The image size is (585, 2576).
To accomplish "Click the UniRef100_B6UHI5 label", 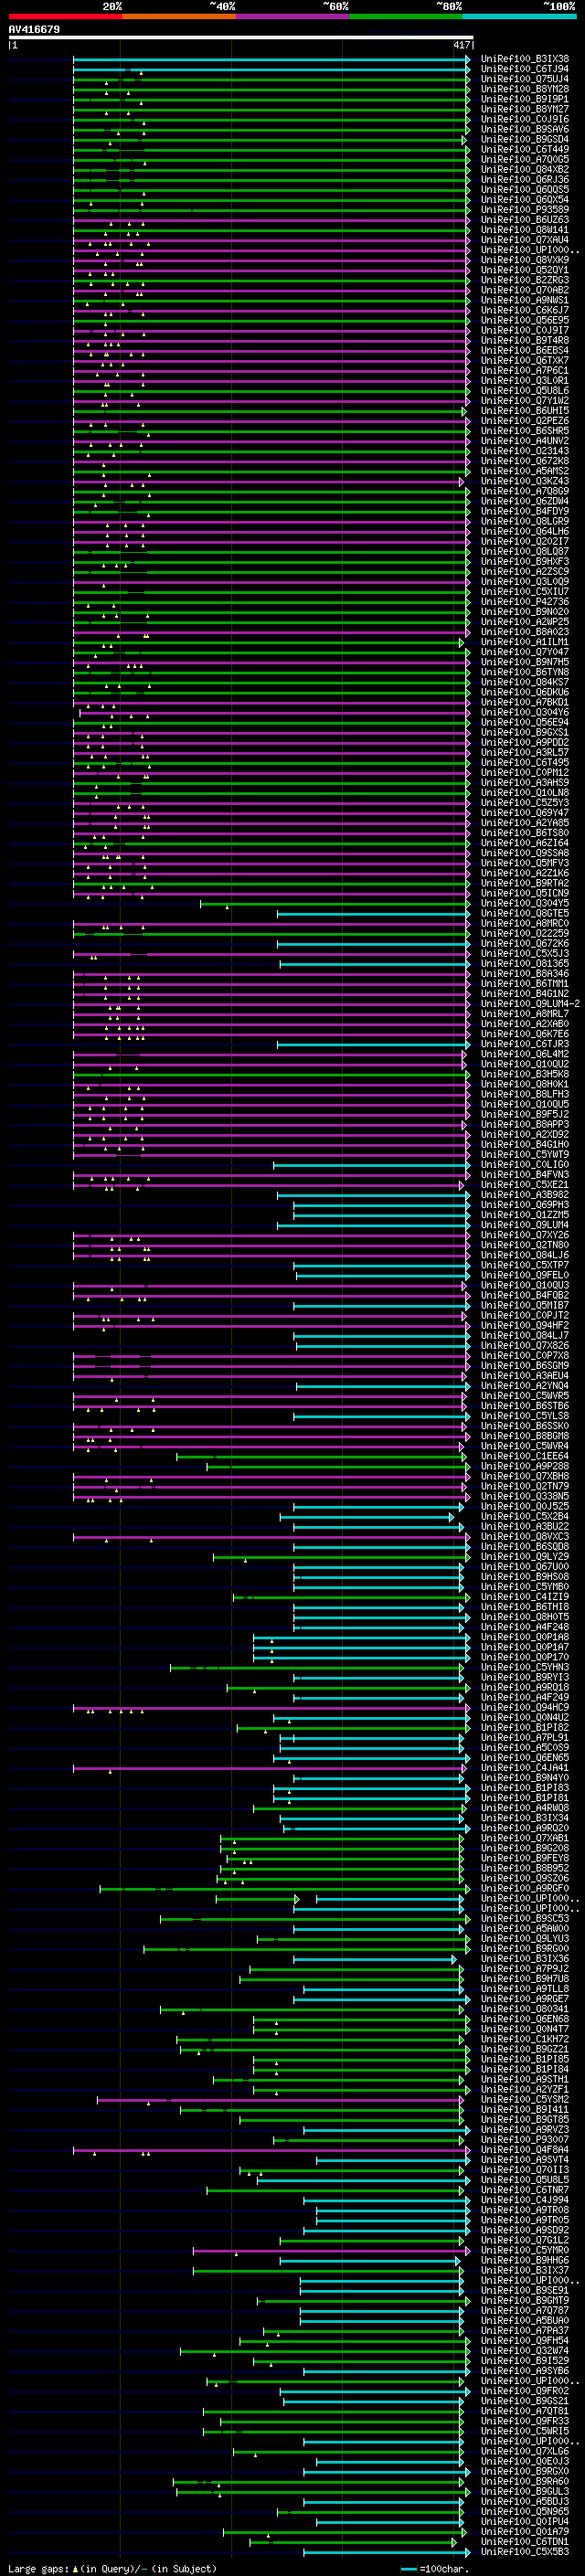I will click(x=525, y=410).
